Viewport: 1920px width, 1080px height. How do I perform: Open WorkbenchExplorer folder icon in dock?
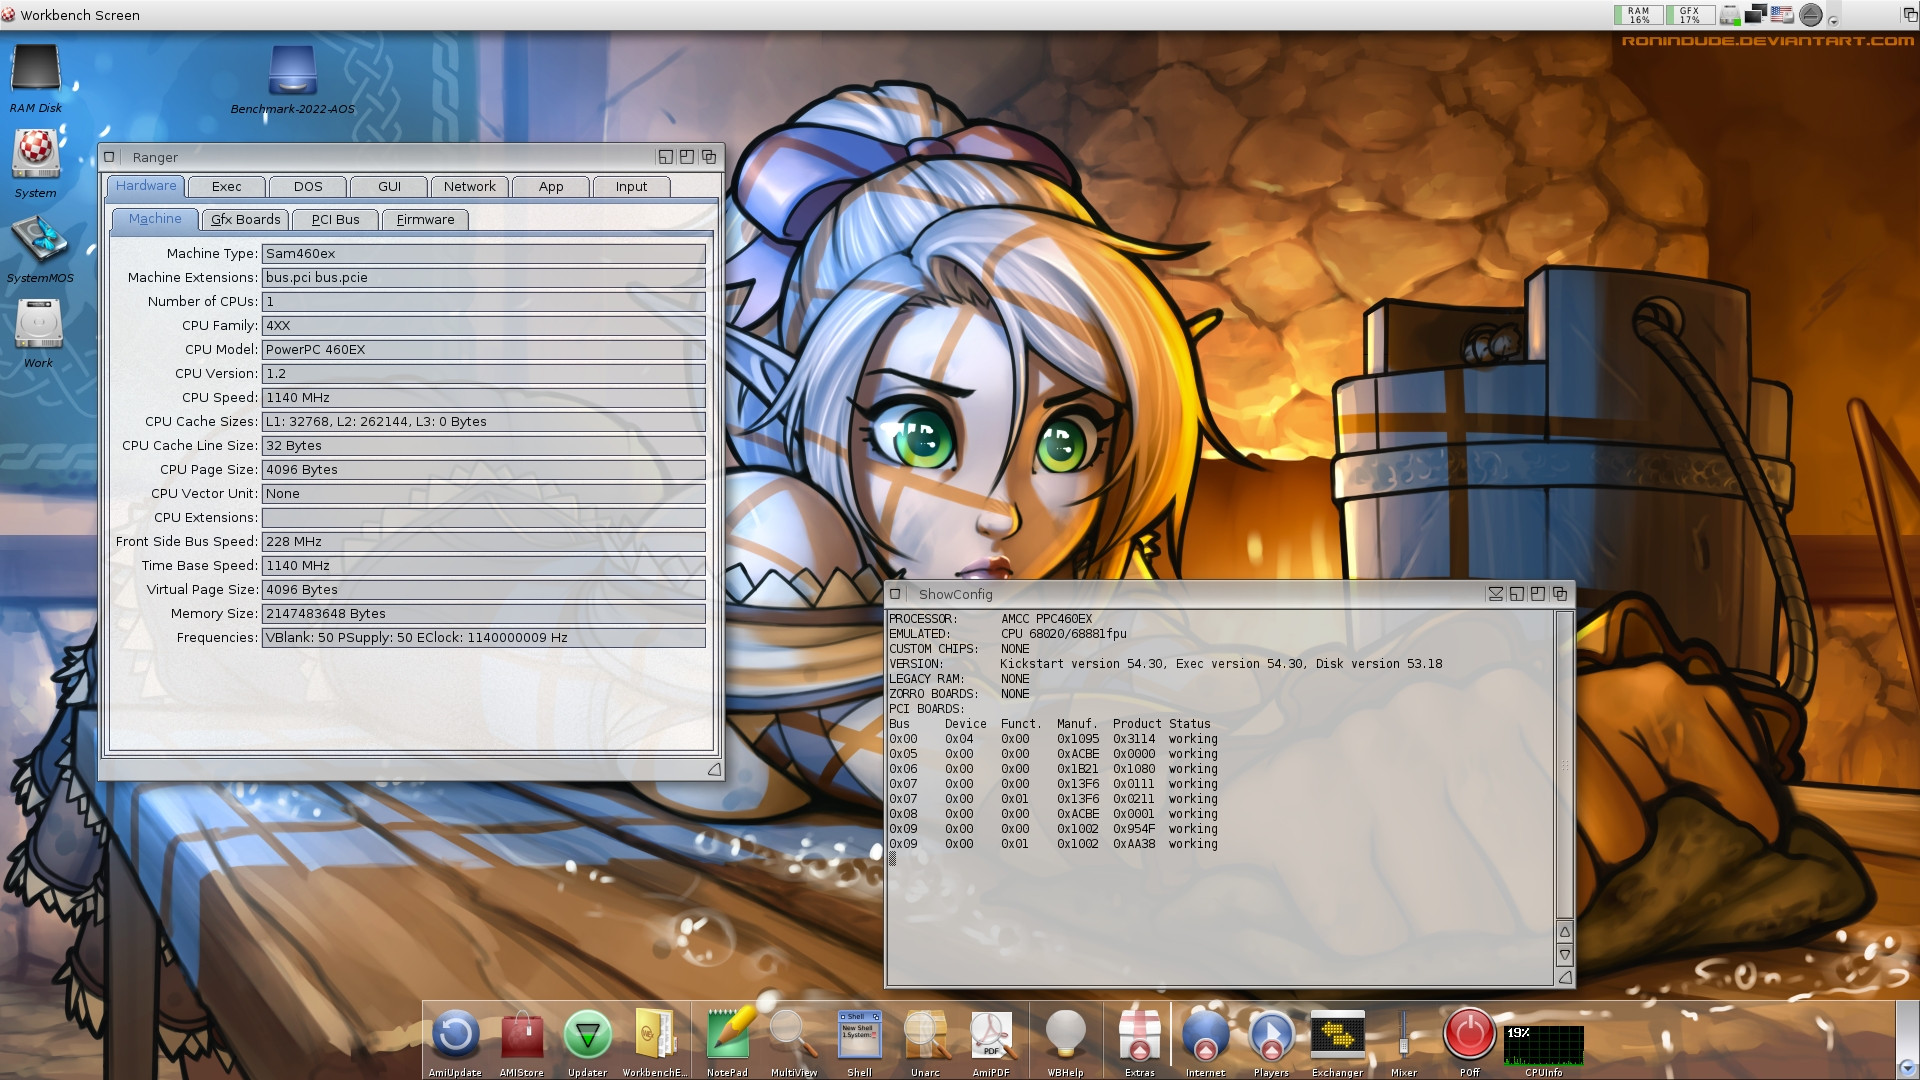(x=655, y=1035)
